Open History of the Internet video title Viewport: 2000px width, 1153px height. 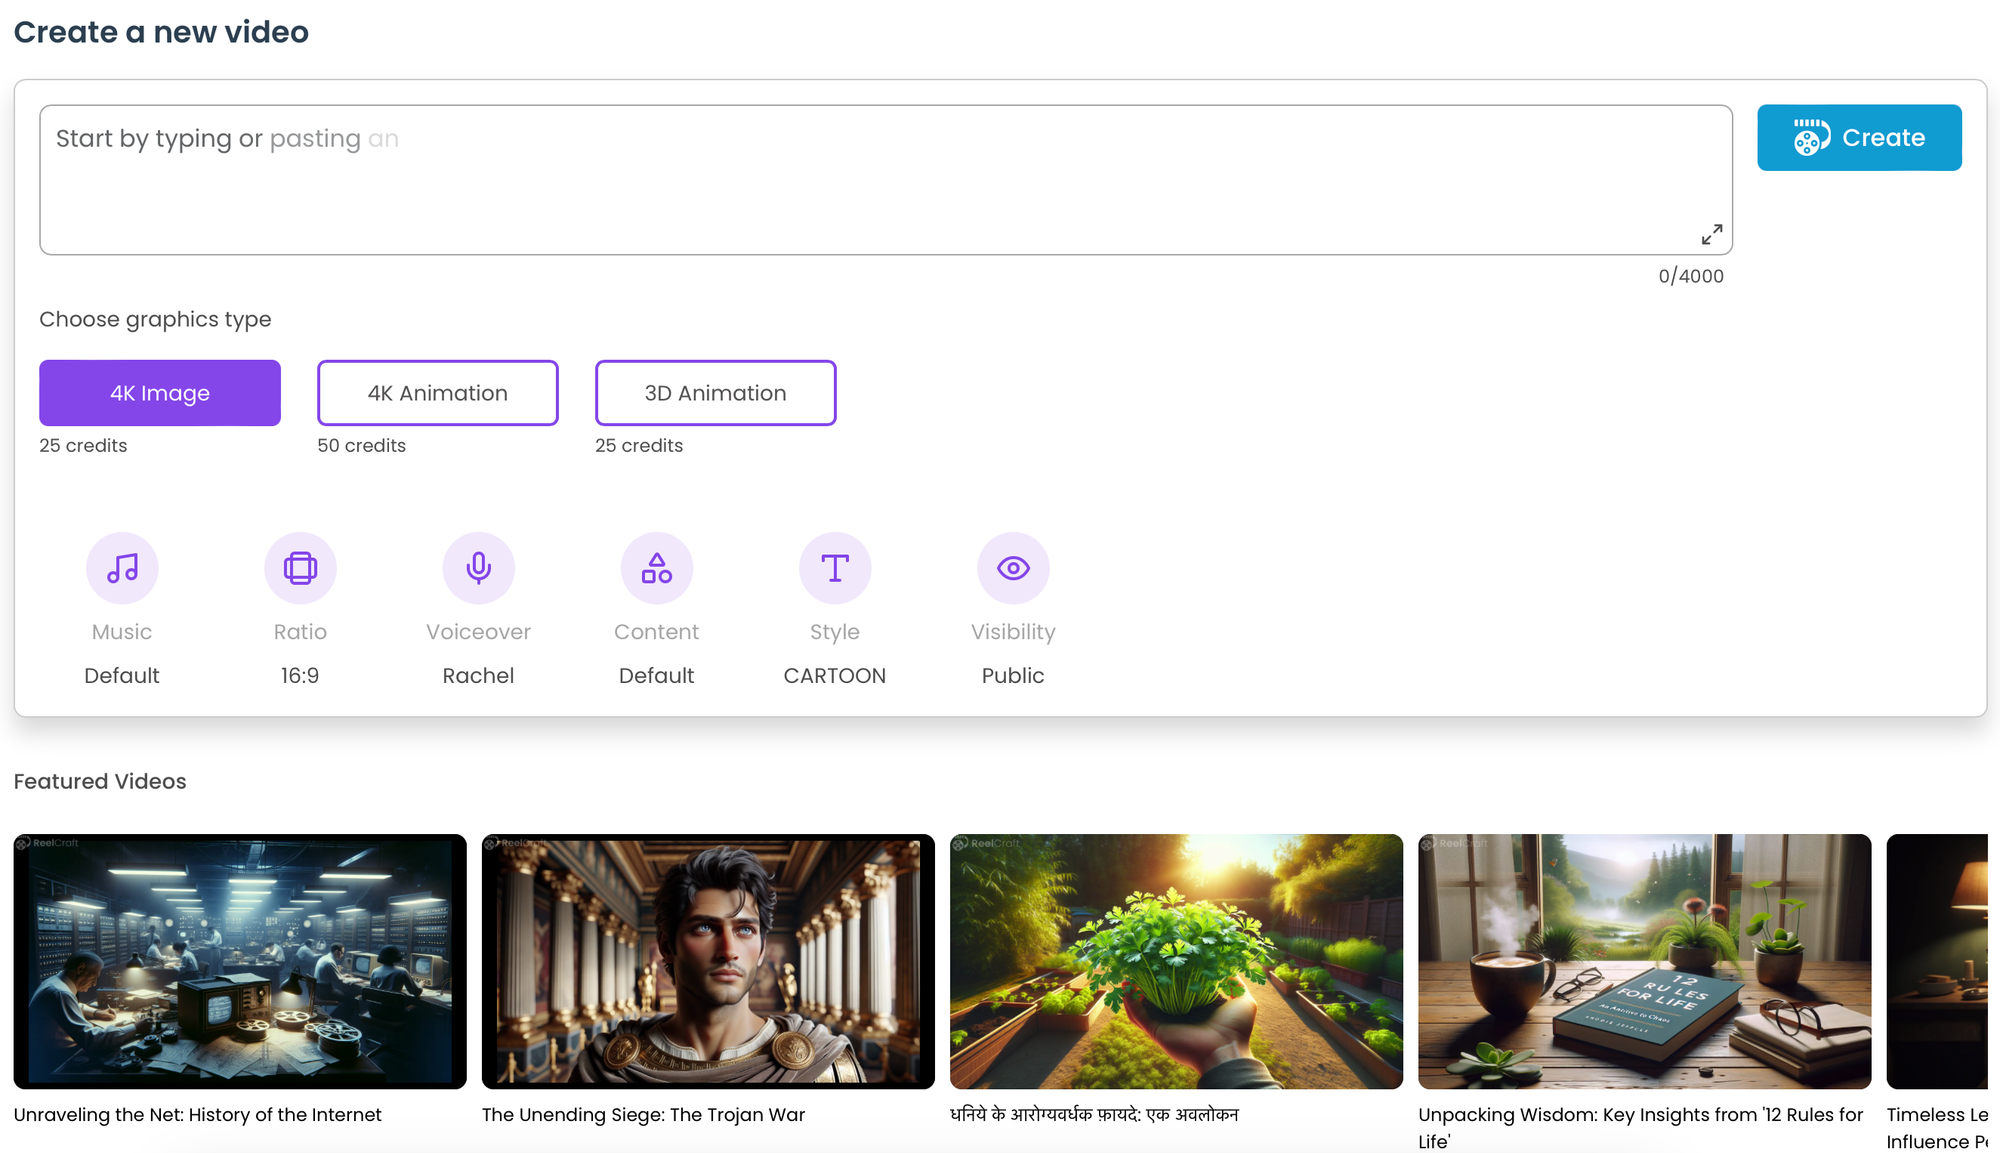click(198, 1115)
